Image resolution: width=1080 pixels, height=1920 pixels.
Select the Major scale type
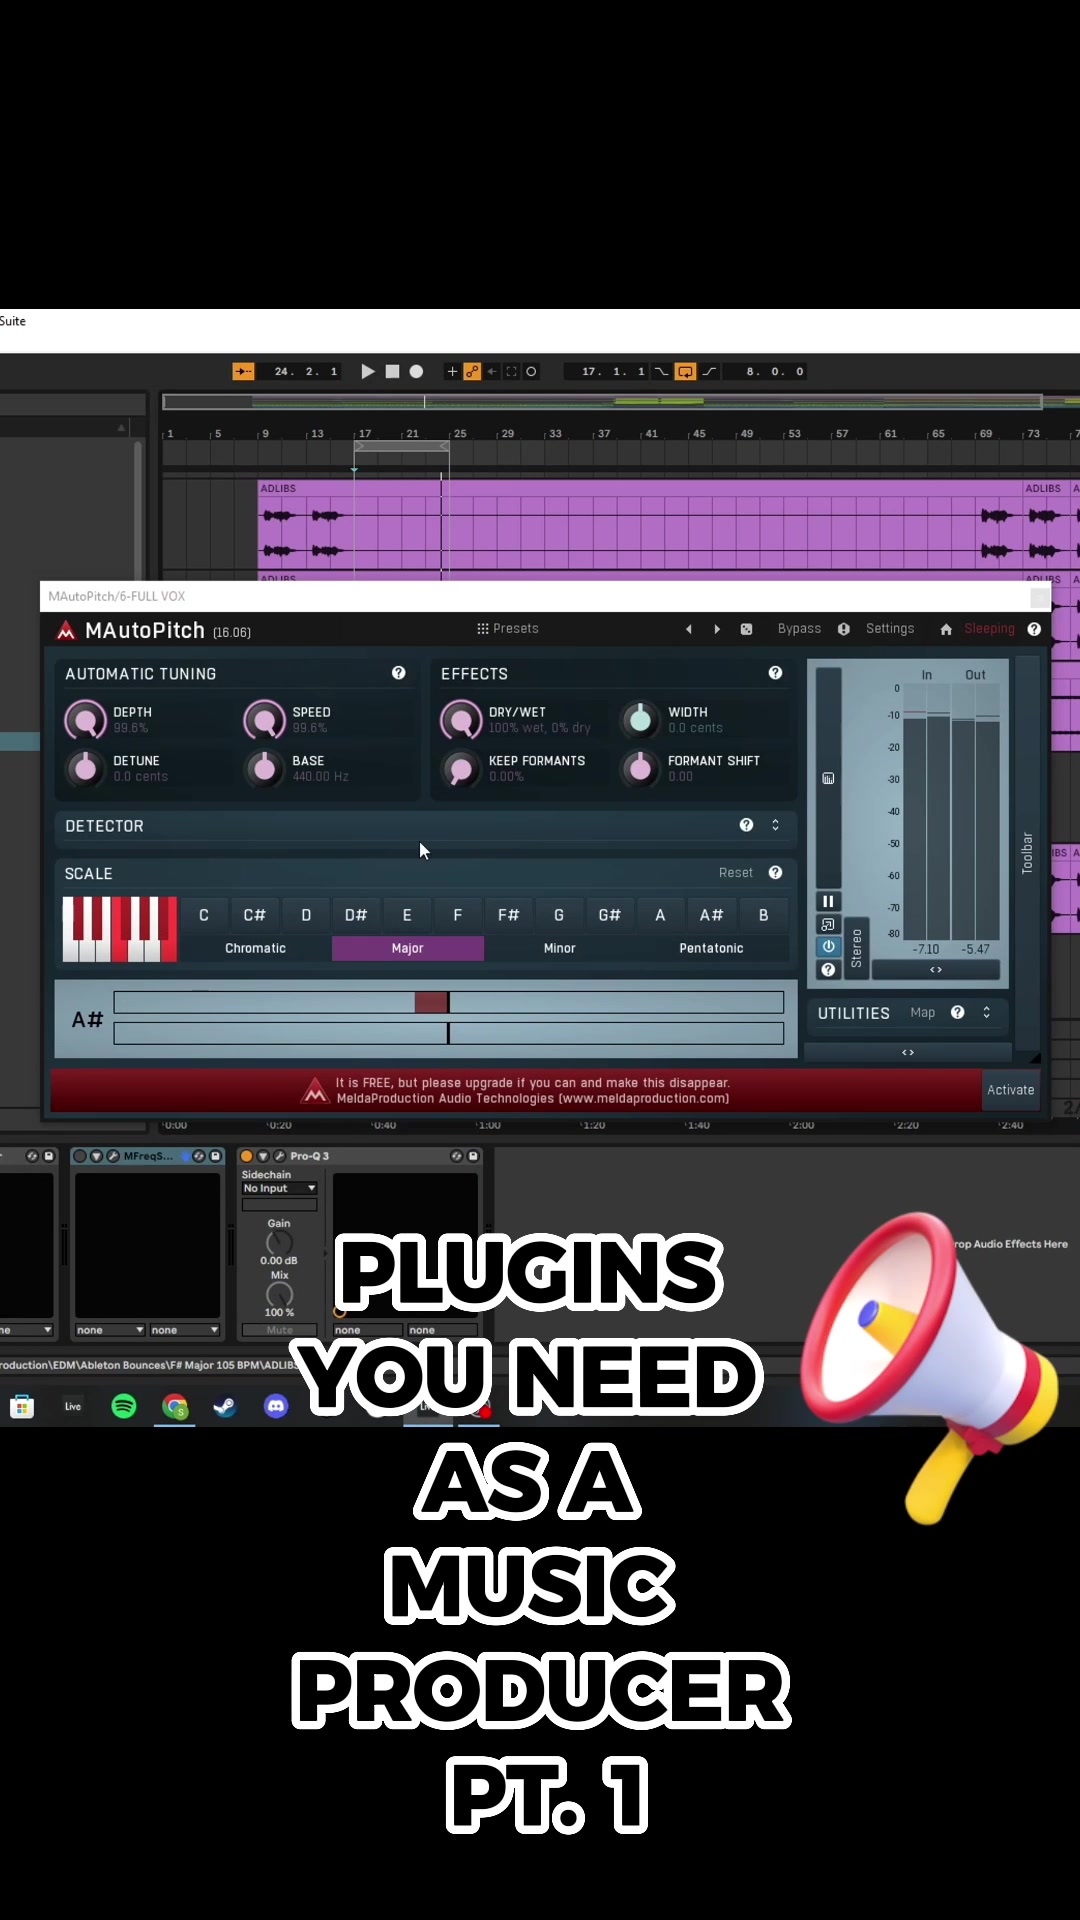pyautogui.click(x=408, y=948)
